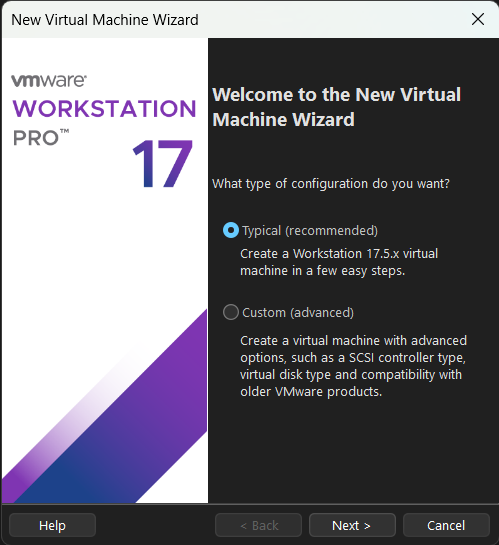Click the purple WORKSTATION wordmark
This screenshot has width=499, height=545.
click(104, 108)
